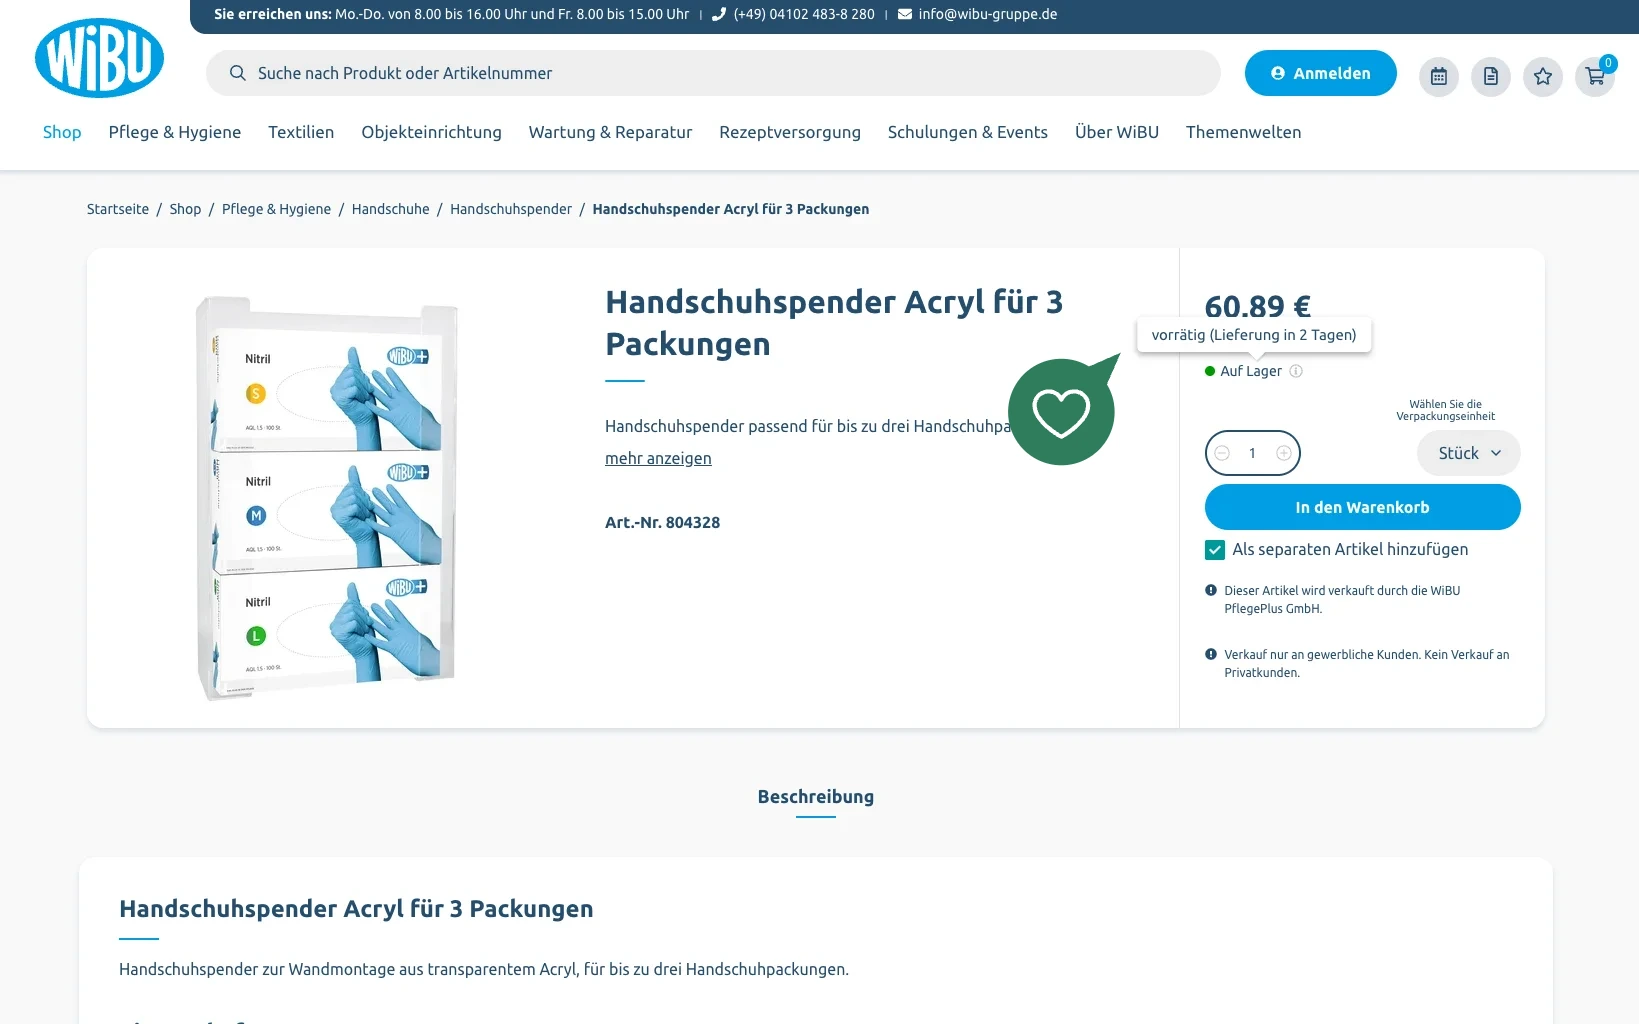Click 'Art.-Nr. 804328' text

click(x=662, y=522)
